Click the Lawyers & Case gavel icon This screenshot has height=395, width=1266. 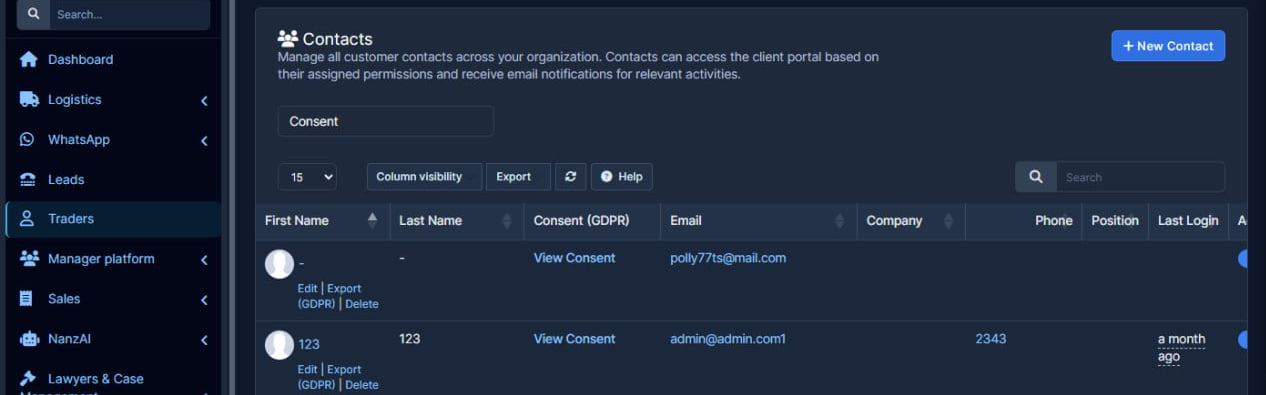(x=28, y=379)
